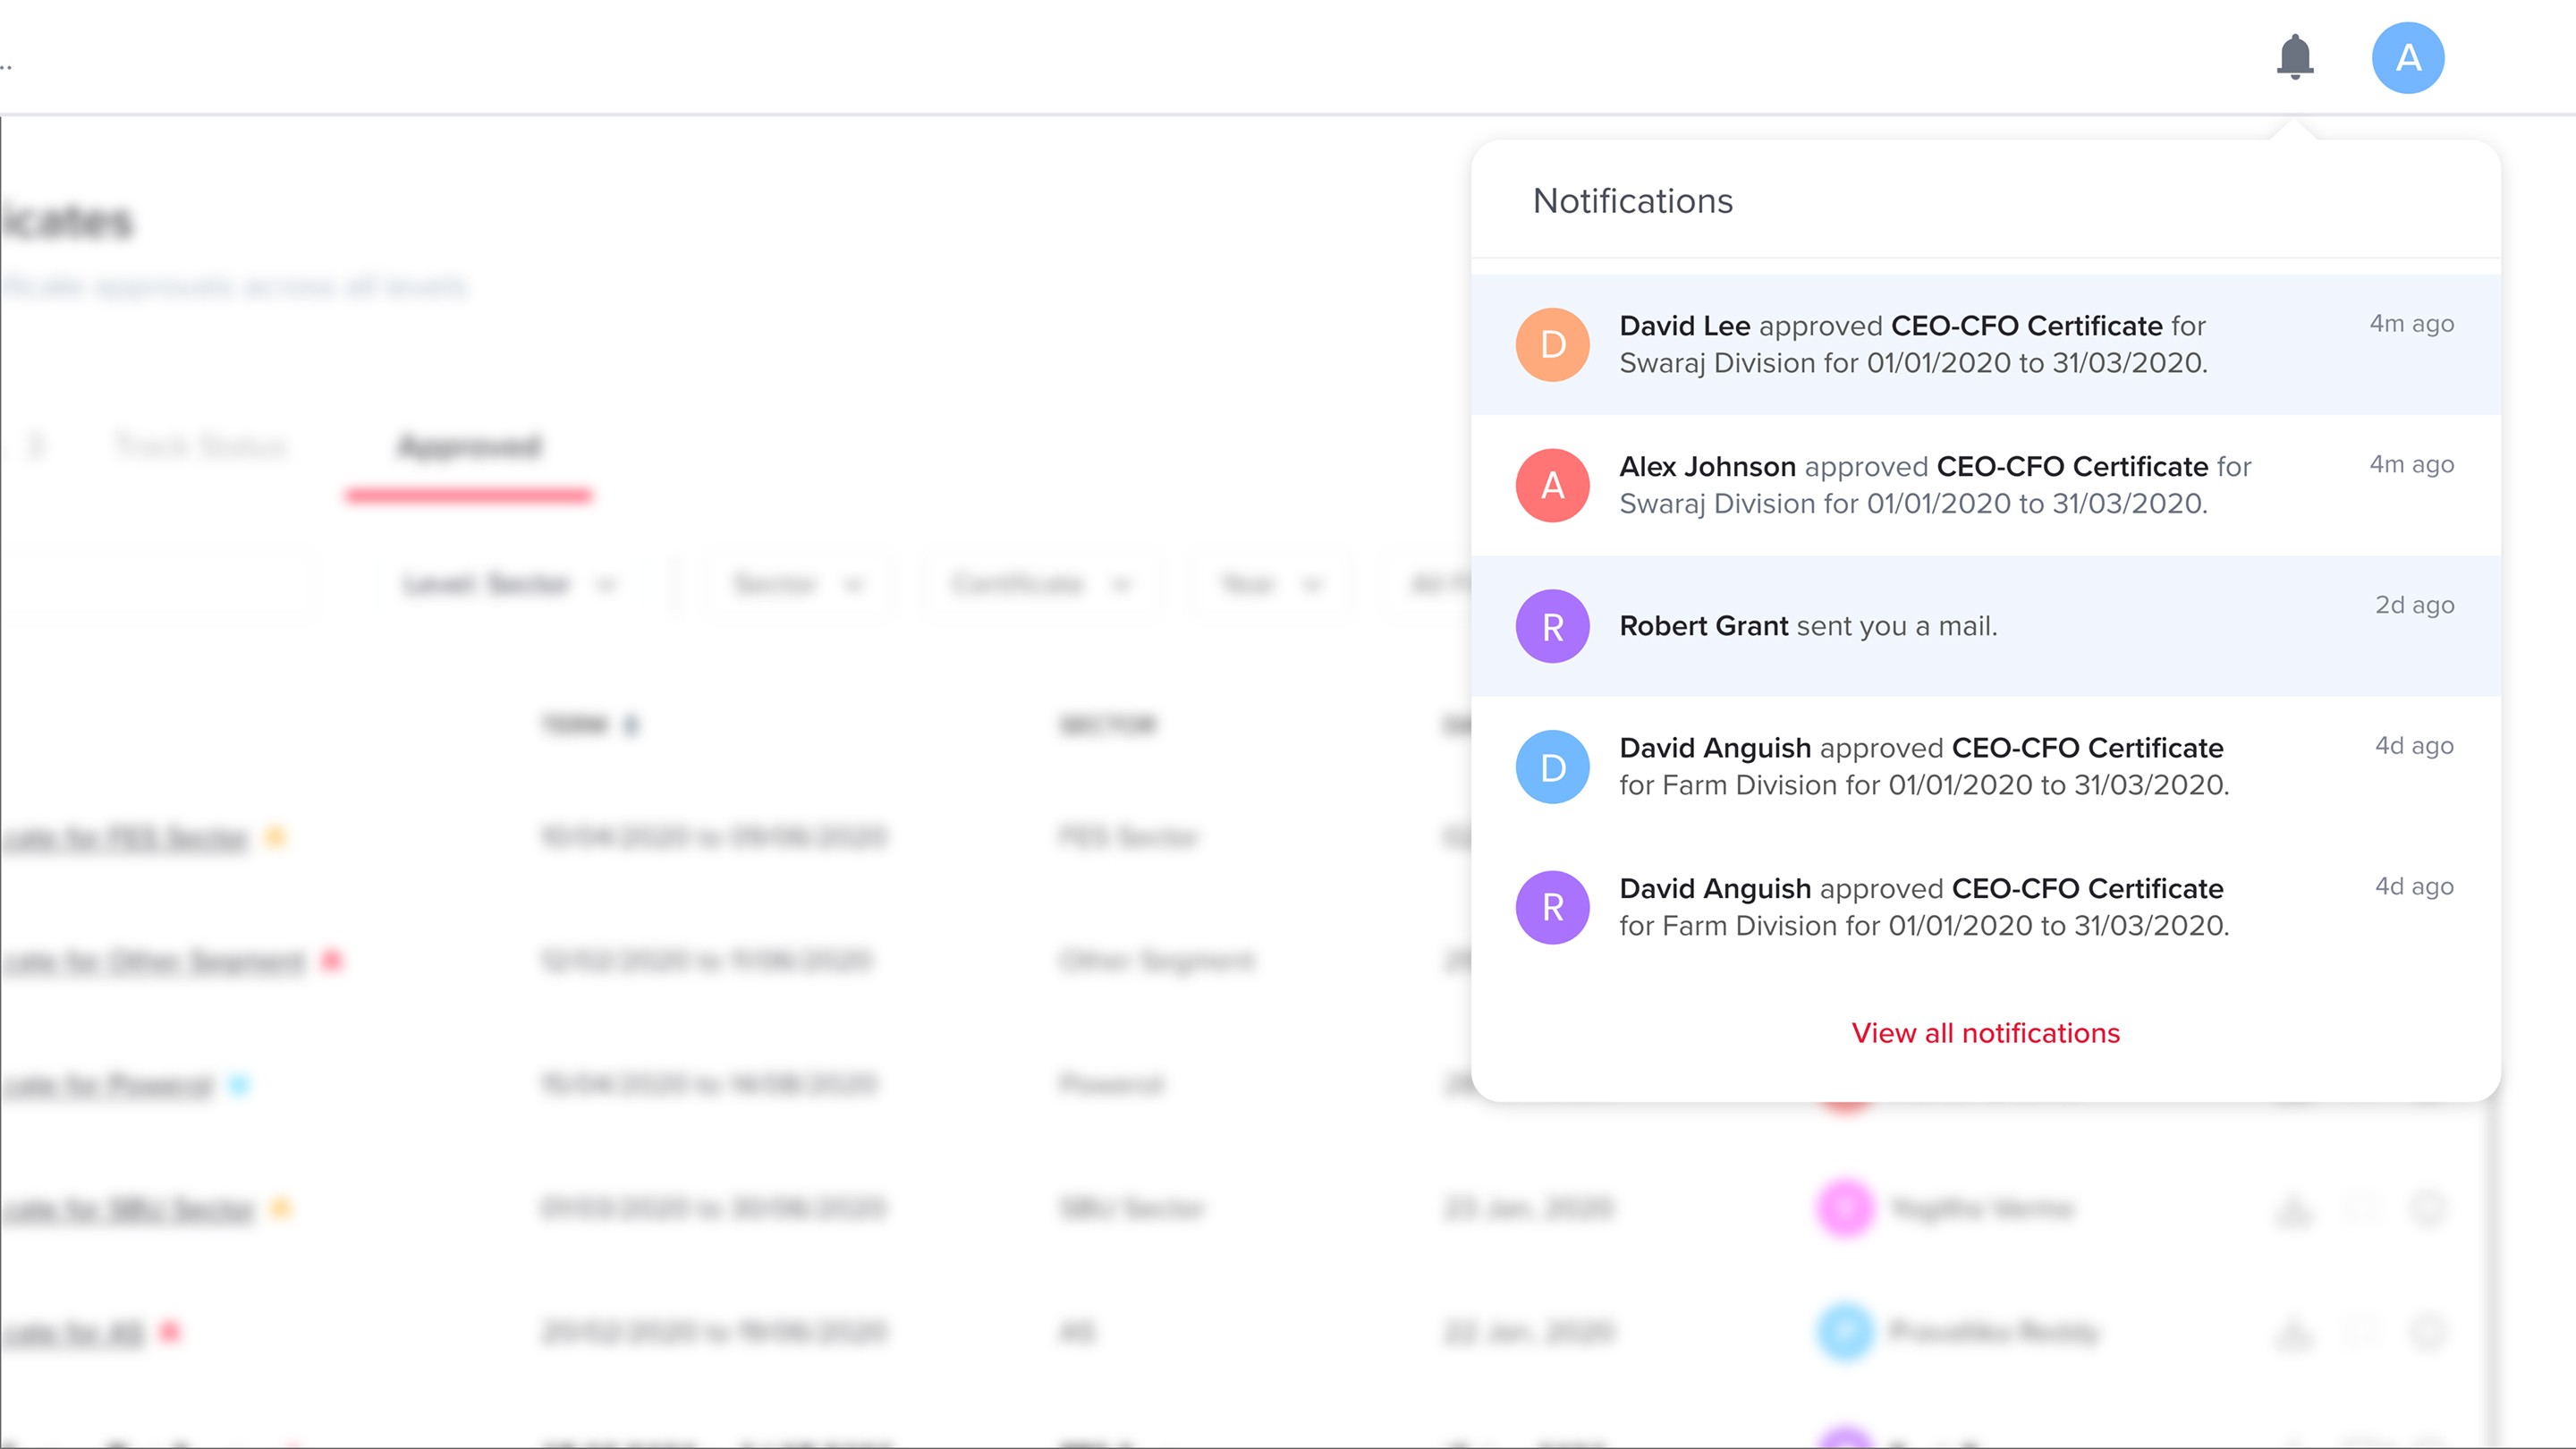Image resolution: width=2576 pixels, height=1449 pixels.
Task: Expand the Level: Sector dropdown
Action: tap(509, 584)
